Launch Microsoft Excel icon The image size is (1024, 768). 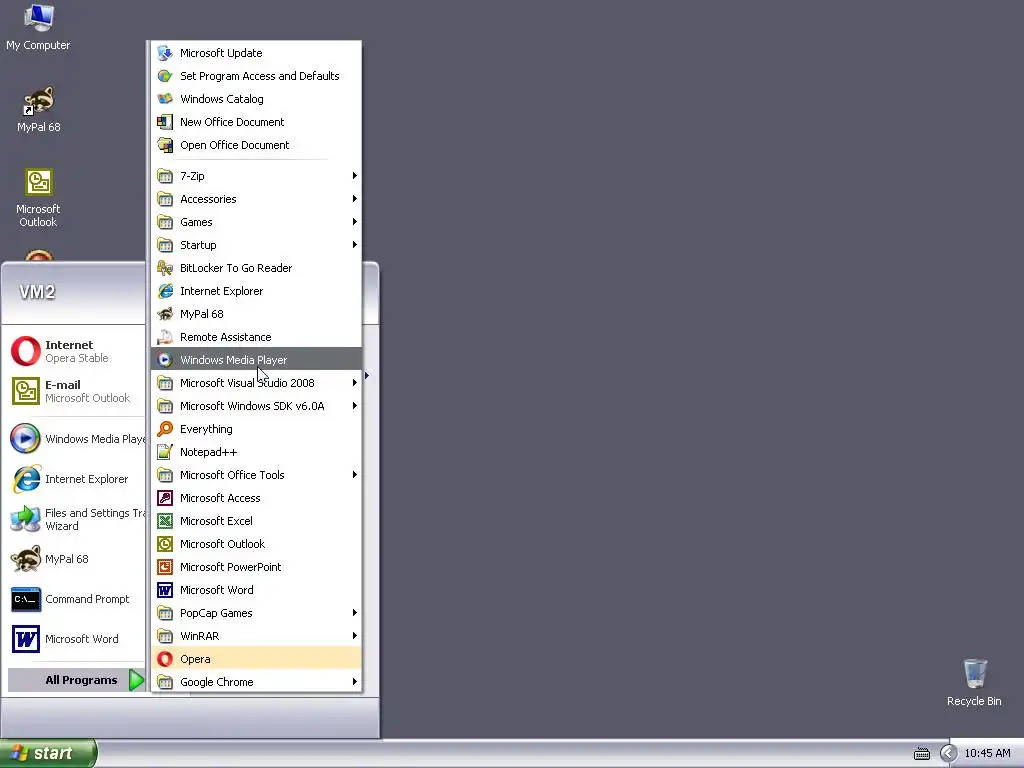coord(165,521)
